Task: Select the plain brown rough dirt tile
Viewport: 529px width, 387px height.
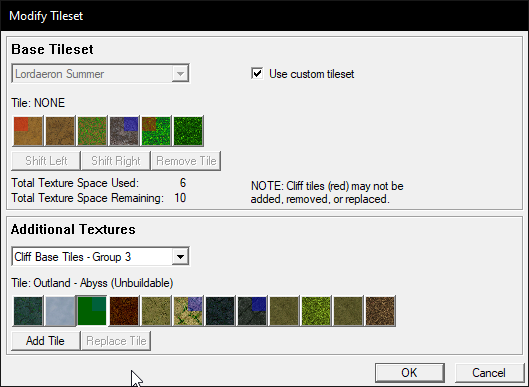Action: (x=60, y=131)
